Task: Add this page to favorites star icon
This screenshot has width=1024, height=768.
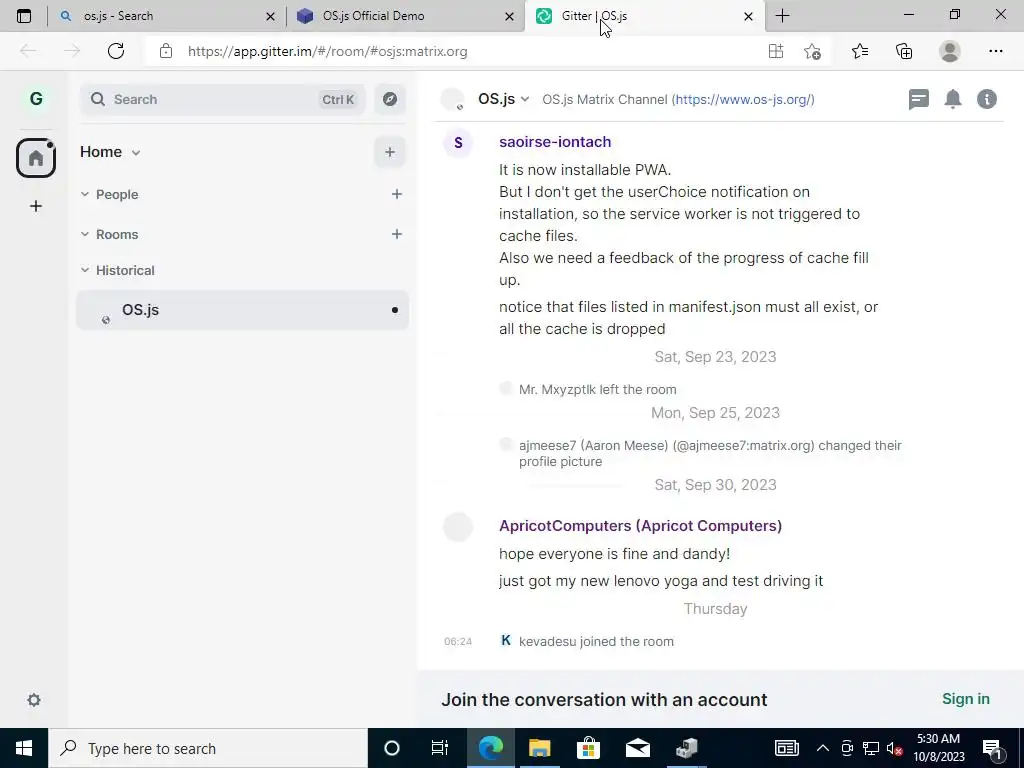Action: coord(812,51)
